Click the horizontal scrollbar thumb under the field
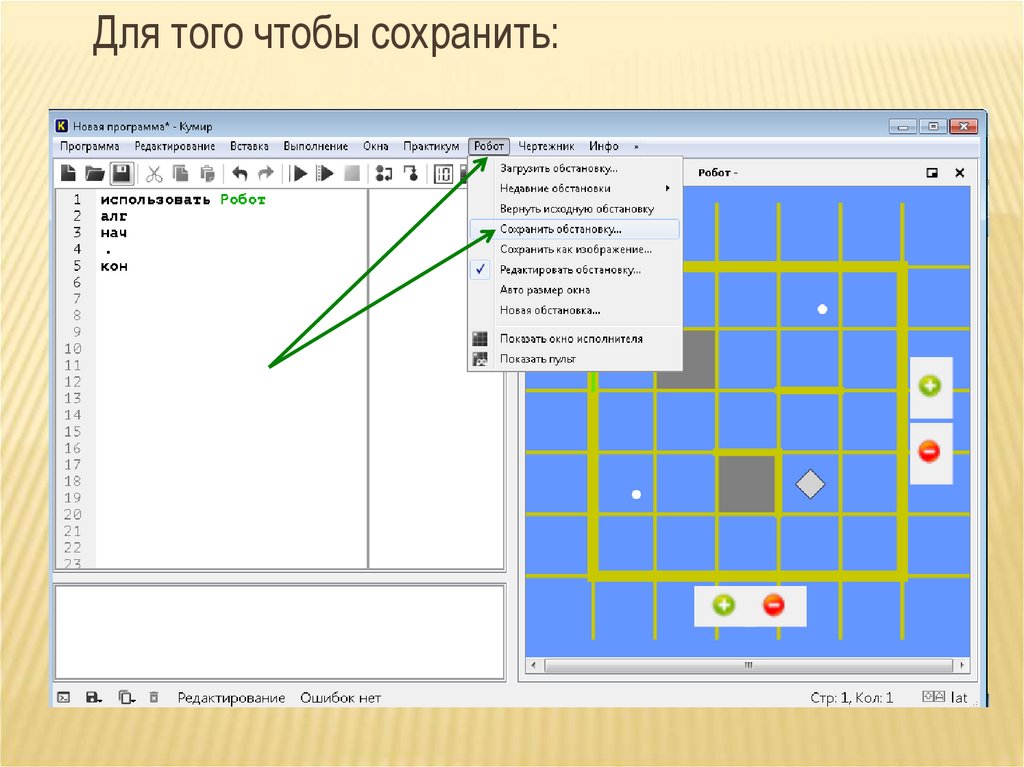Image resolution: width=1024 pixels, height=767 pixels. [x=748, y=665]
